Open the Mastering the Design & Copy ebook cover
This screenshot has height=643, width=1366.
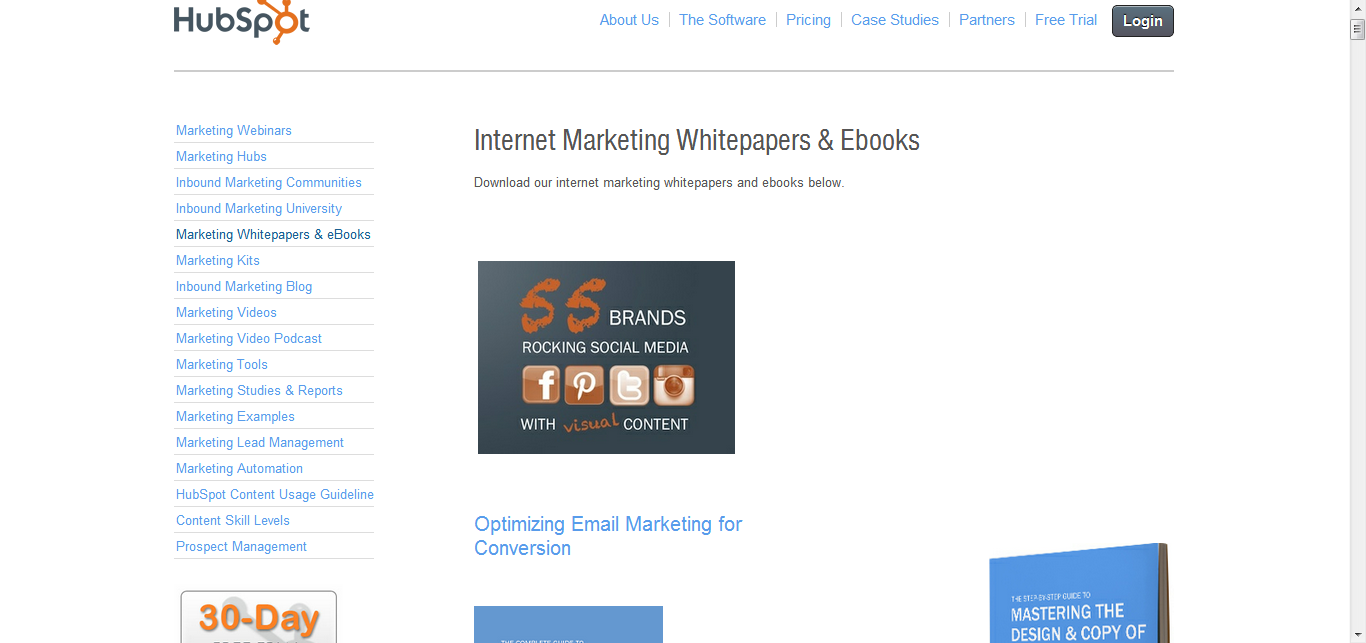pos(1080,593)
